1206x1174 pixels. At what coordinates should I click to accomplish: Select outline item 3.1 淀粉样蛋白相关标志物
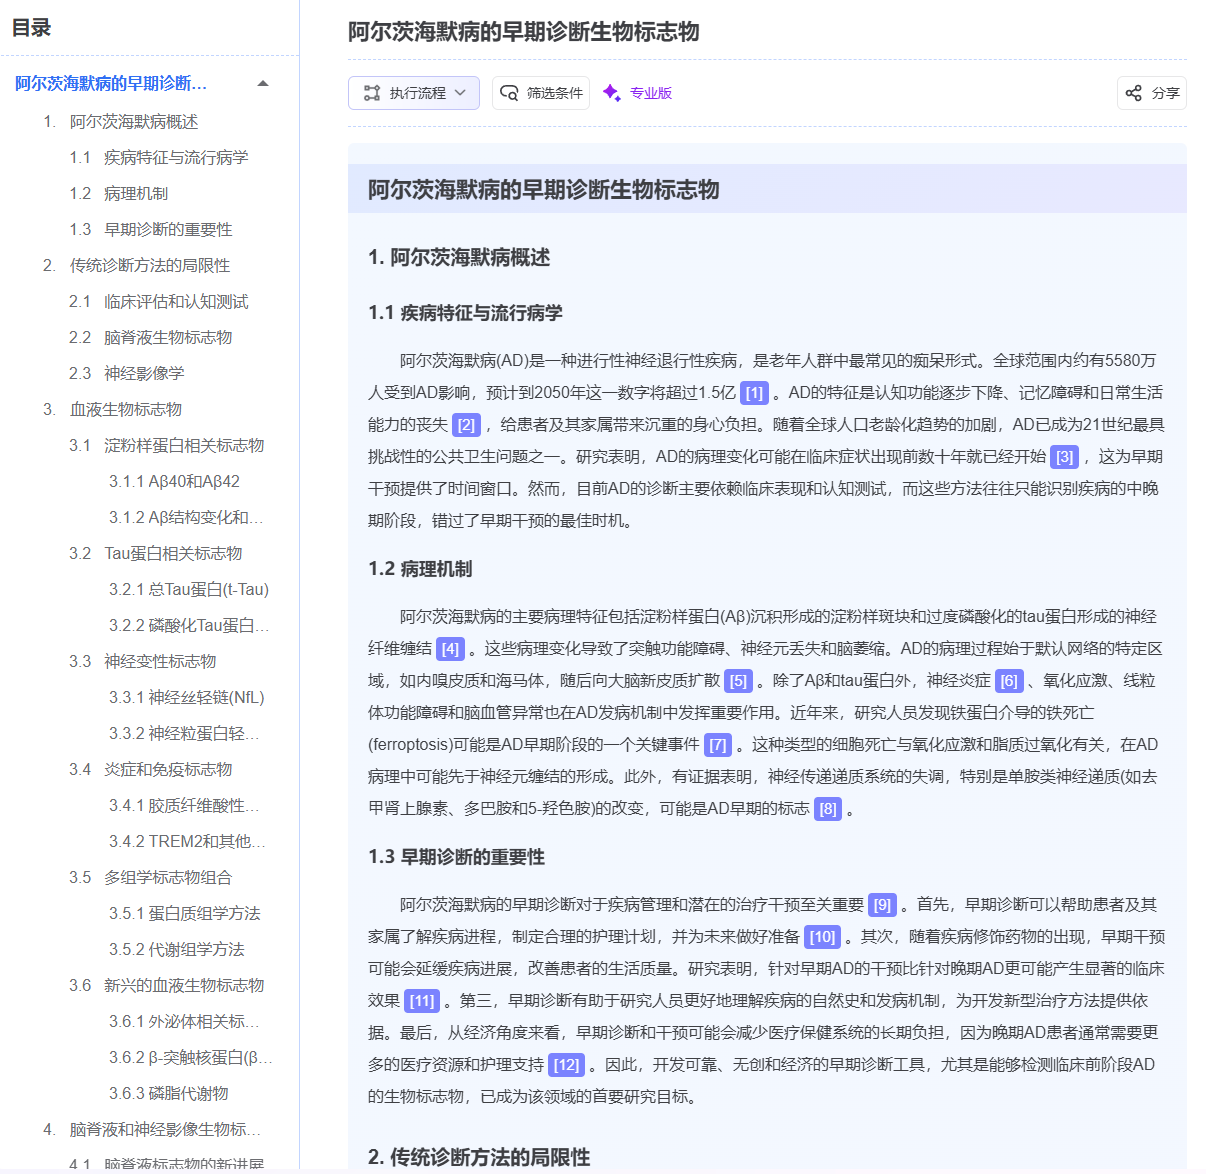[x=167, y=445]
